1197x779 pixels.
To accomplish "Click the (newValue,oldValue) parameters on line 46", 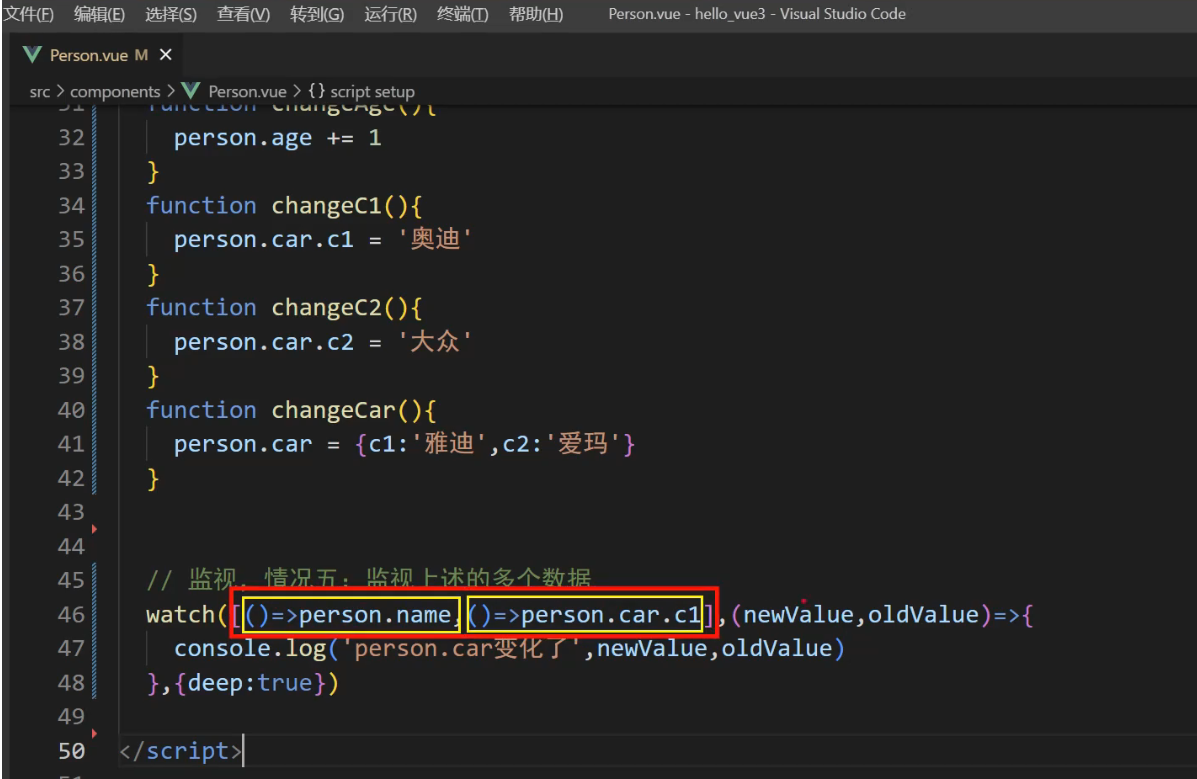I will [x=861, y=615].
